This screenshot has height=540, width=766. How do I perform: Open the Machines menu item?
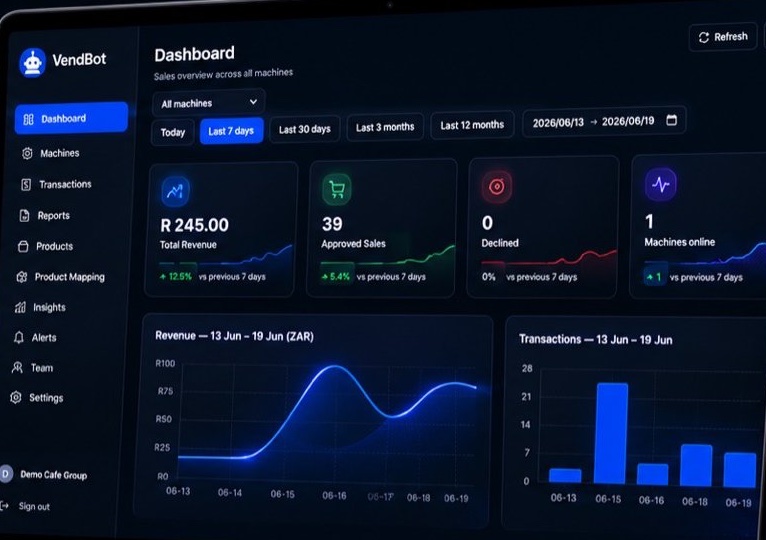[60, 153]
